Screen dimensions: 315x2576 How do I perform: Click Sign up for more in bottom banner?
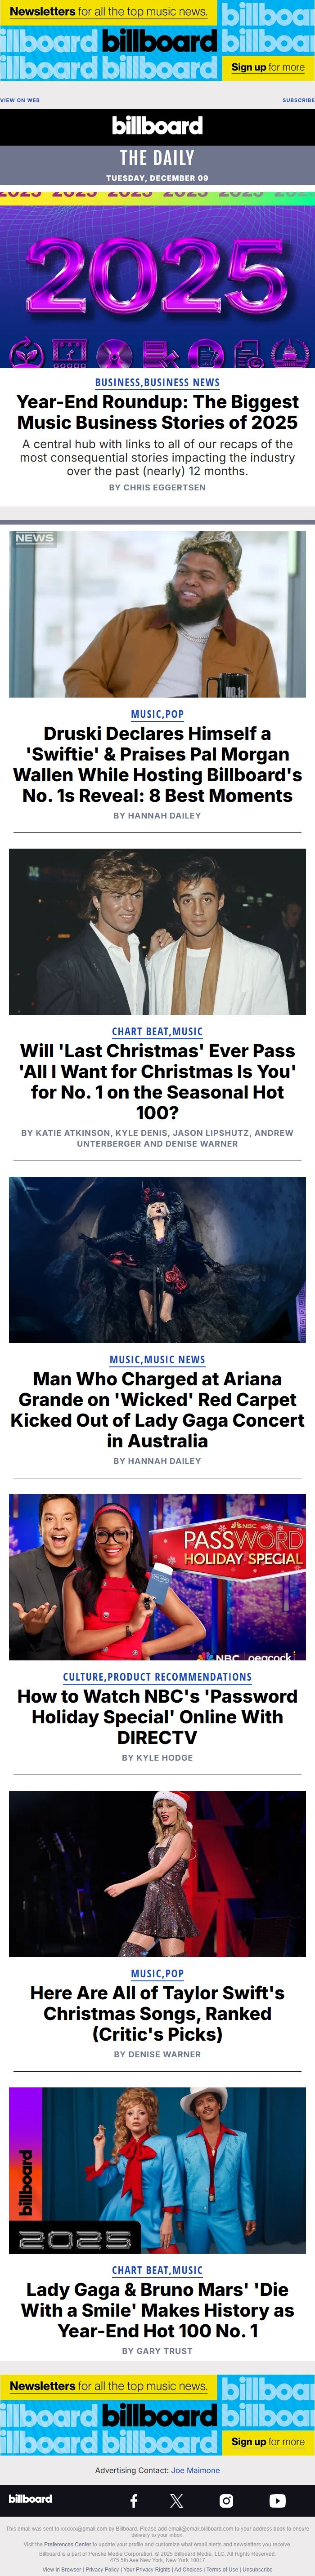pos(268,2441)
